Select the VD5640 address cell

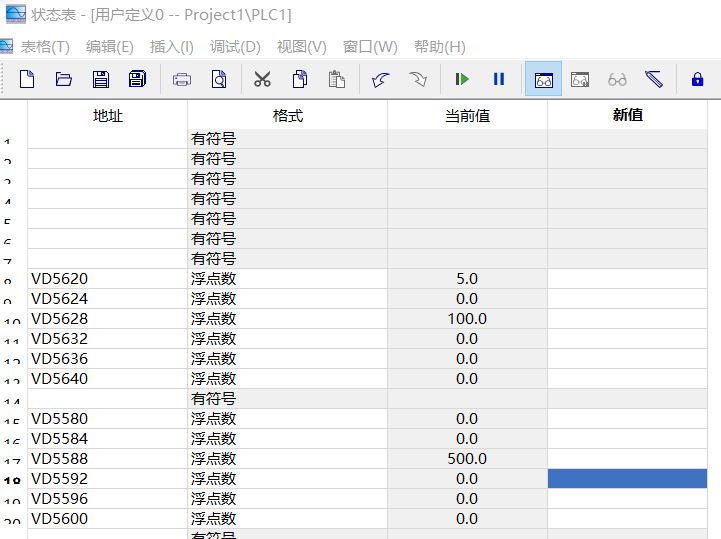[108, 378]
